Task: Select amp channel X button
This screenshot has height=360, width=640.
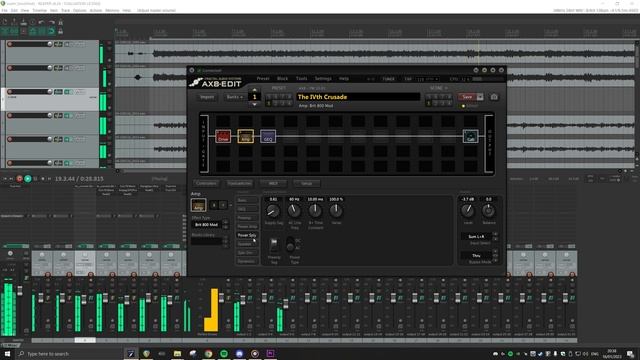Action: [x=214, y=205]
